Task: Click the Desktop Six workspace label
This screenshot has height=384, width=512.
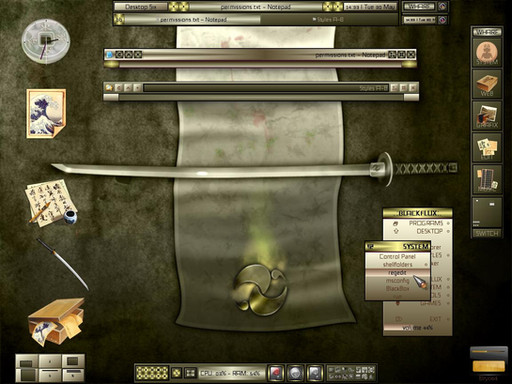Action: pyautogui.click(x=140, y=7)
